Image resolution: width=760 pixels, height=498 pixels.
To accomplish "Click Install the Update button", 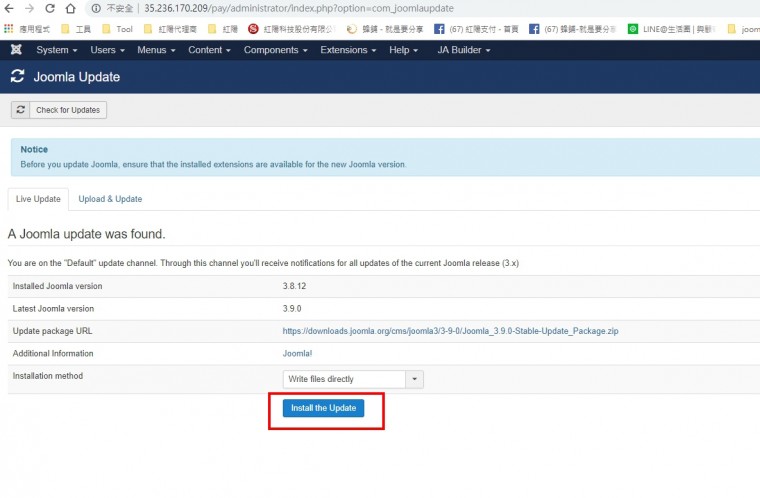I will point(323,408).
